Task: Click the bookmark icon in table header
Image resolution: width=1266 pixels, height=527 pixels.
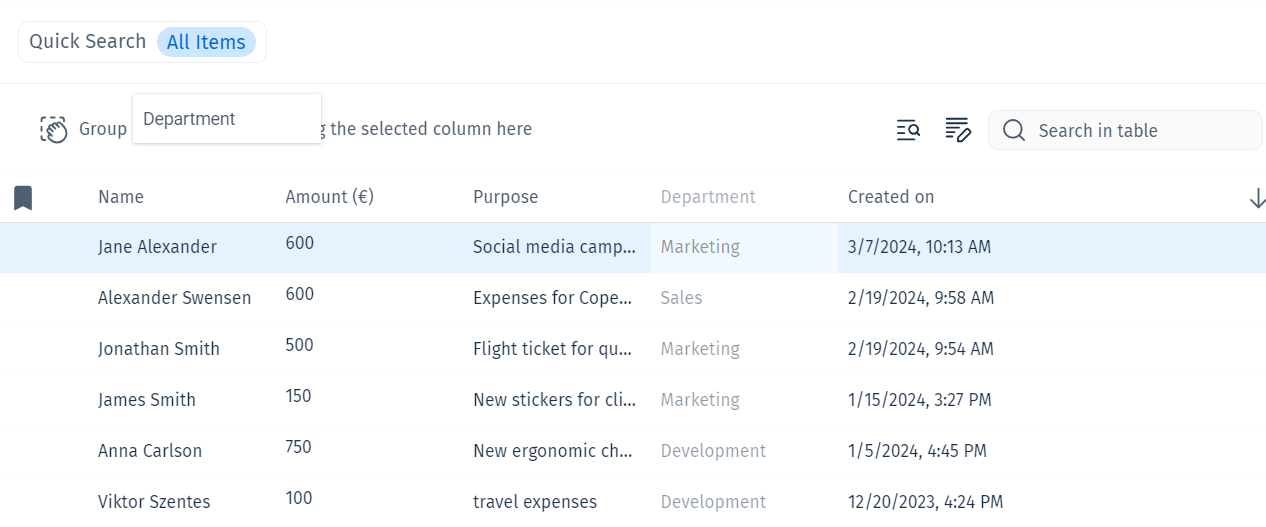Action: tap(23, 198)
